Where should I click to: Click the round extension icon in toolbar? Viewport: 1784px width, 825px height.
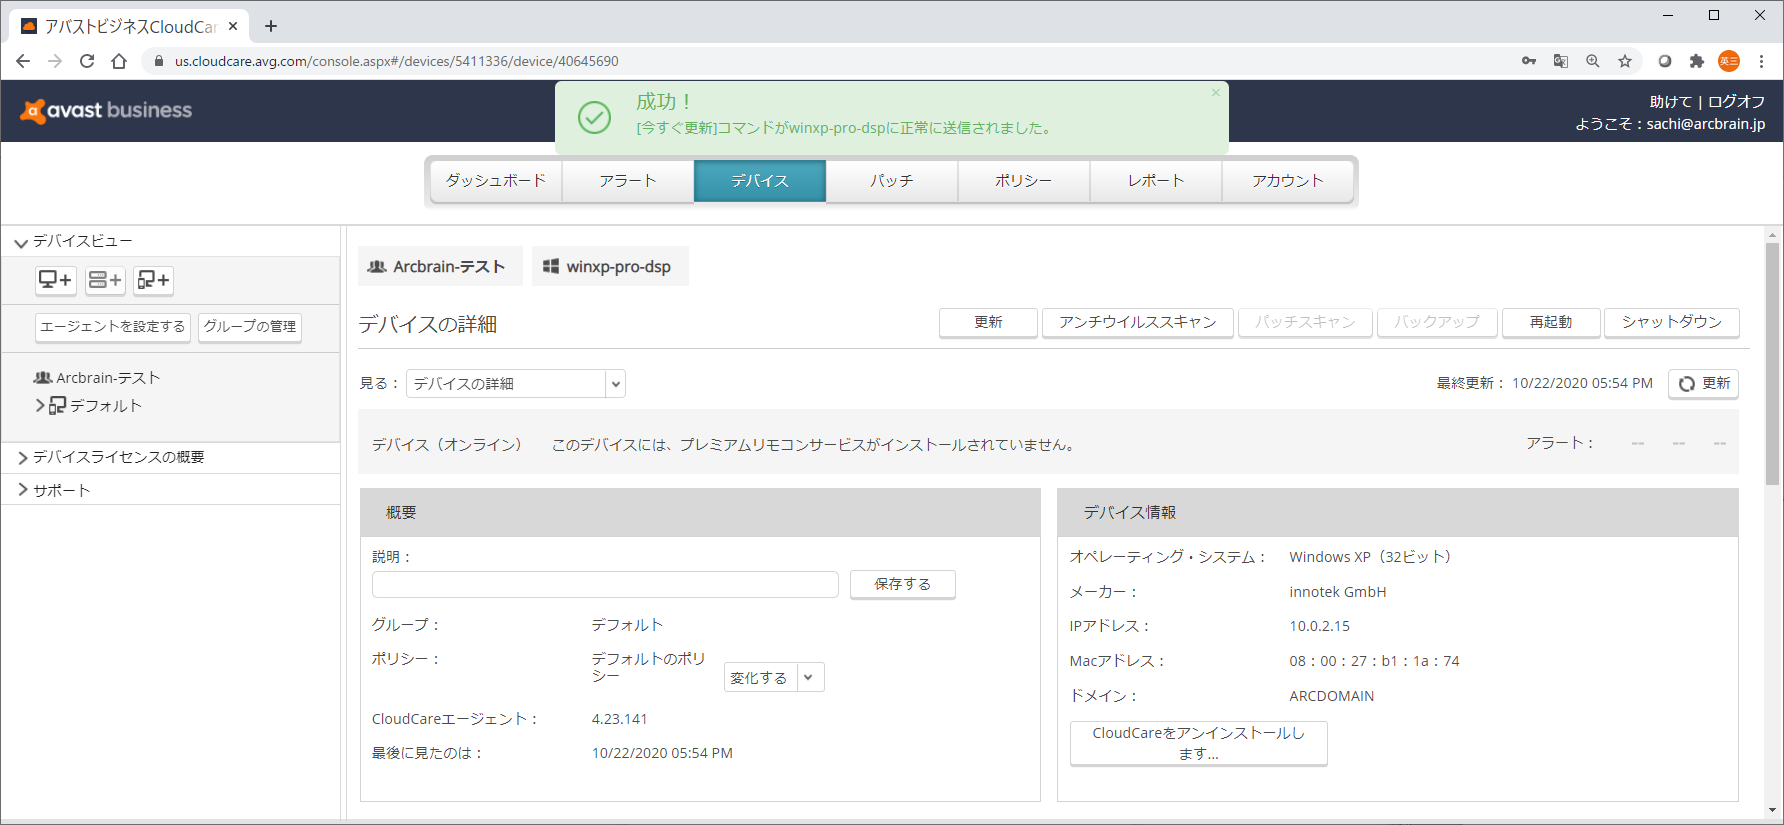1665,61
